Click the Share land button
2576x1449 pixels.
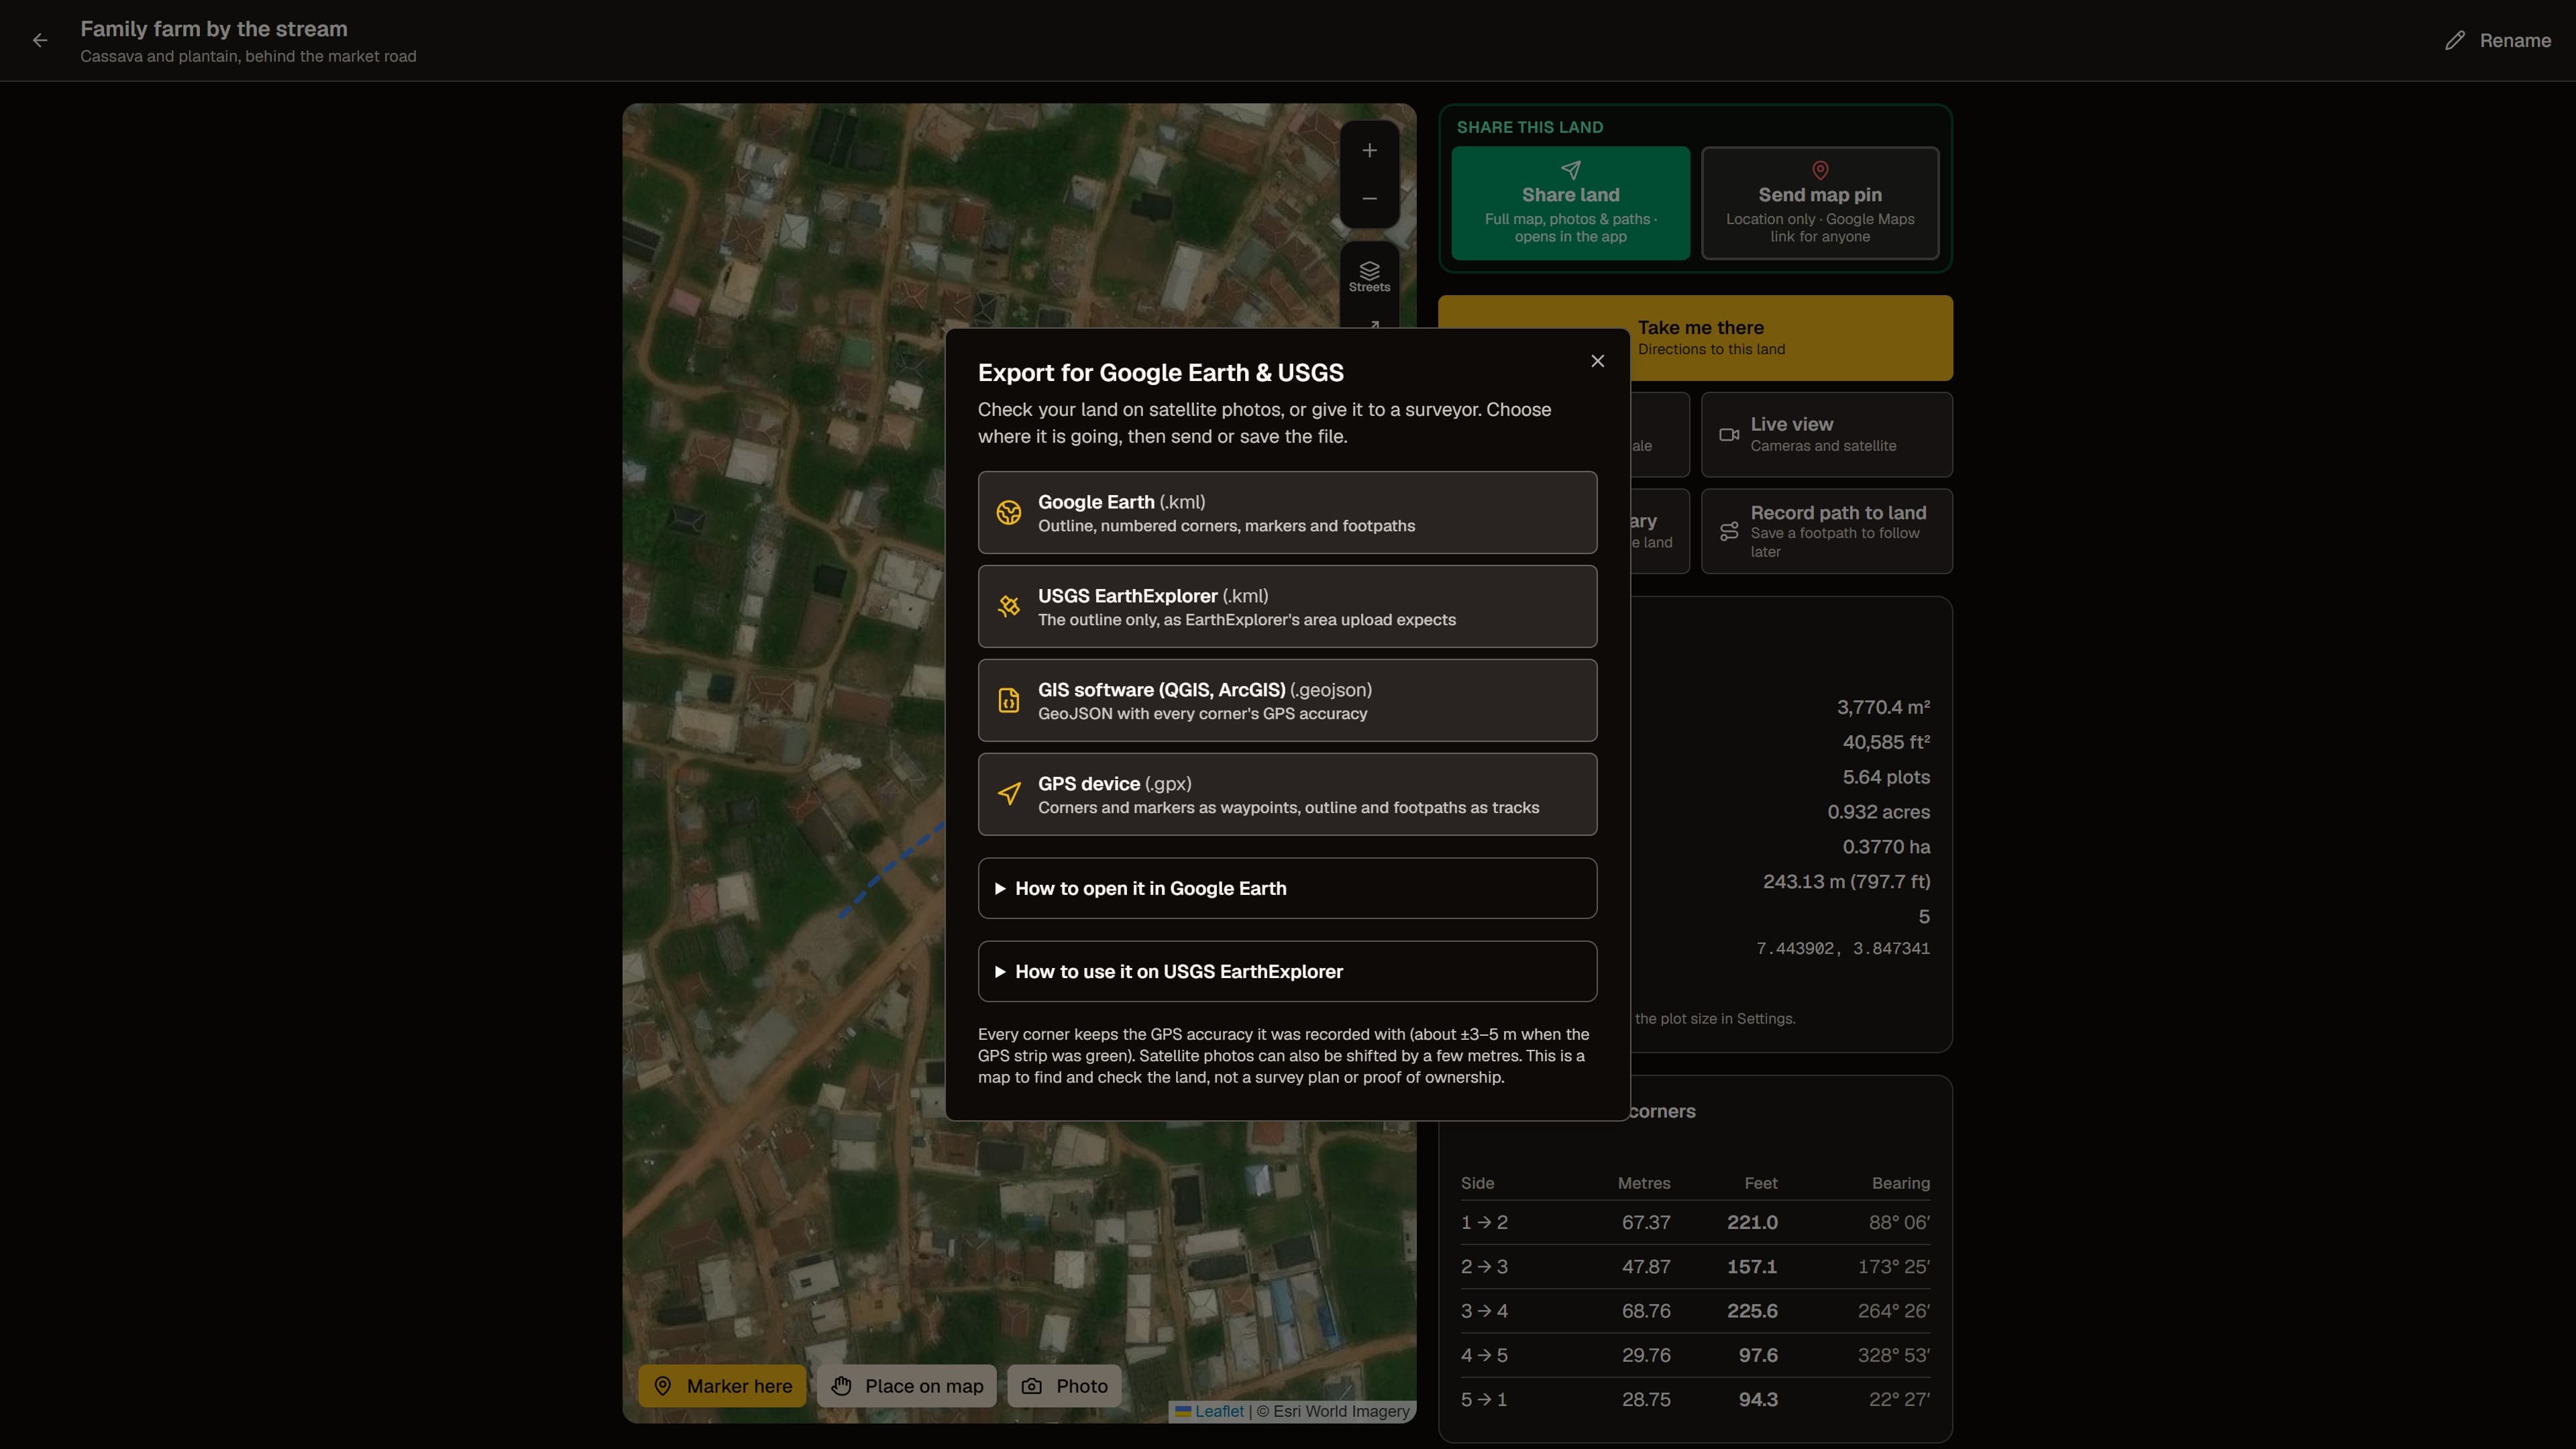[x=1570, y=204]
